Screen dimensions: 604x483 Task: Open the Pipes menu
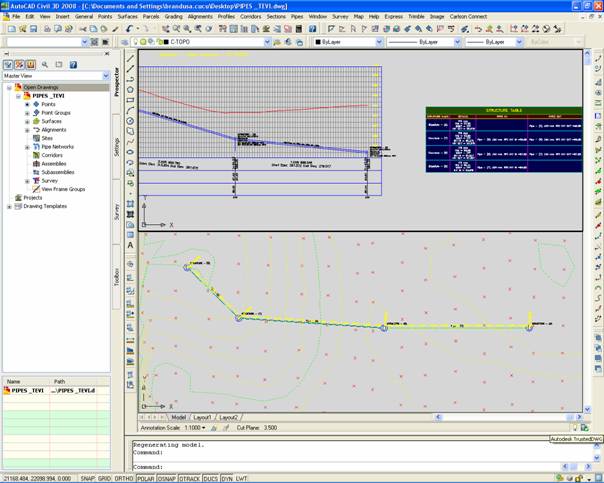tap(297, 17)
